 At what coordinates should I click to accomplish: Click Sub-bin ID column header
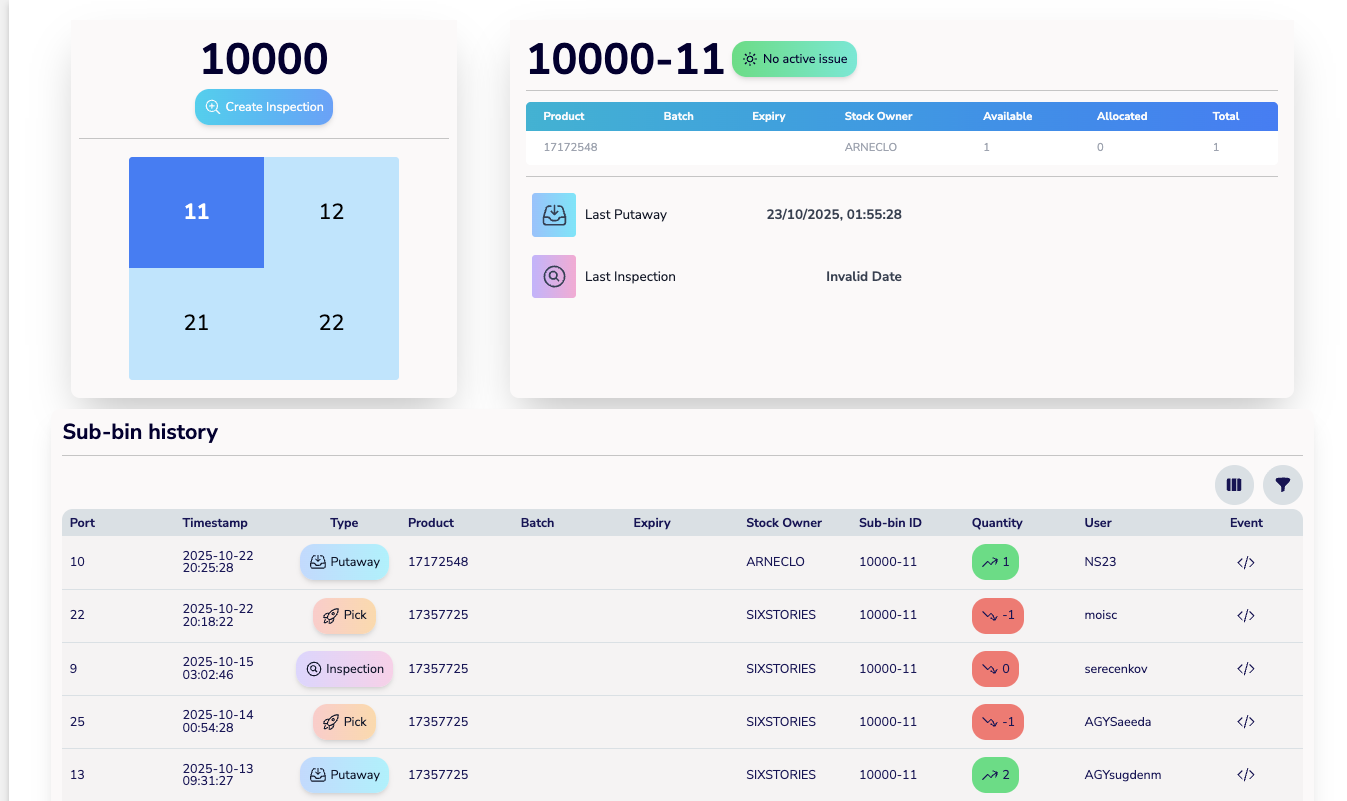(890, 523)
